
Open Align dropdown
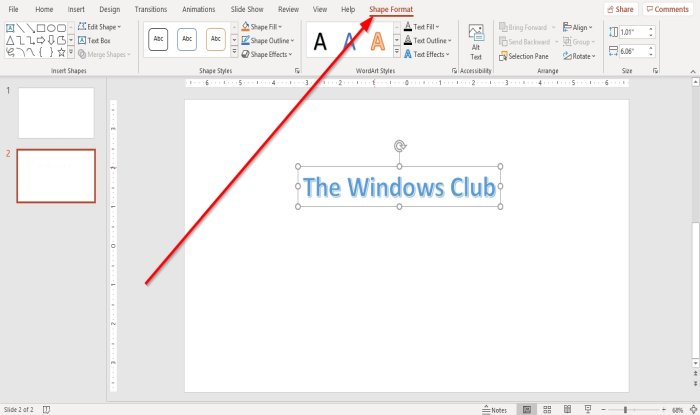click(578, 27)
